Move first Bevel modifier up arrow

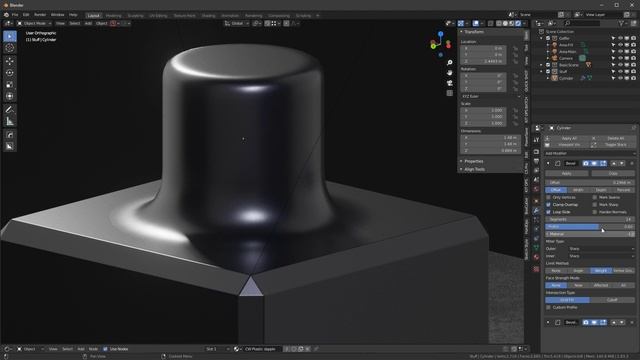pos(613,163)
